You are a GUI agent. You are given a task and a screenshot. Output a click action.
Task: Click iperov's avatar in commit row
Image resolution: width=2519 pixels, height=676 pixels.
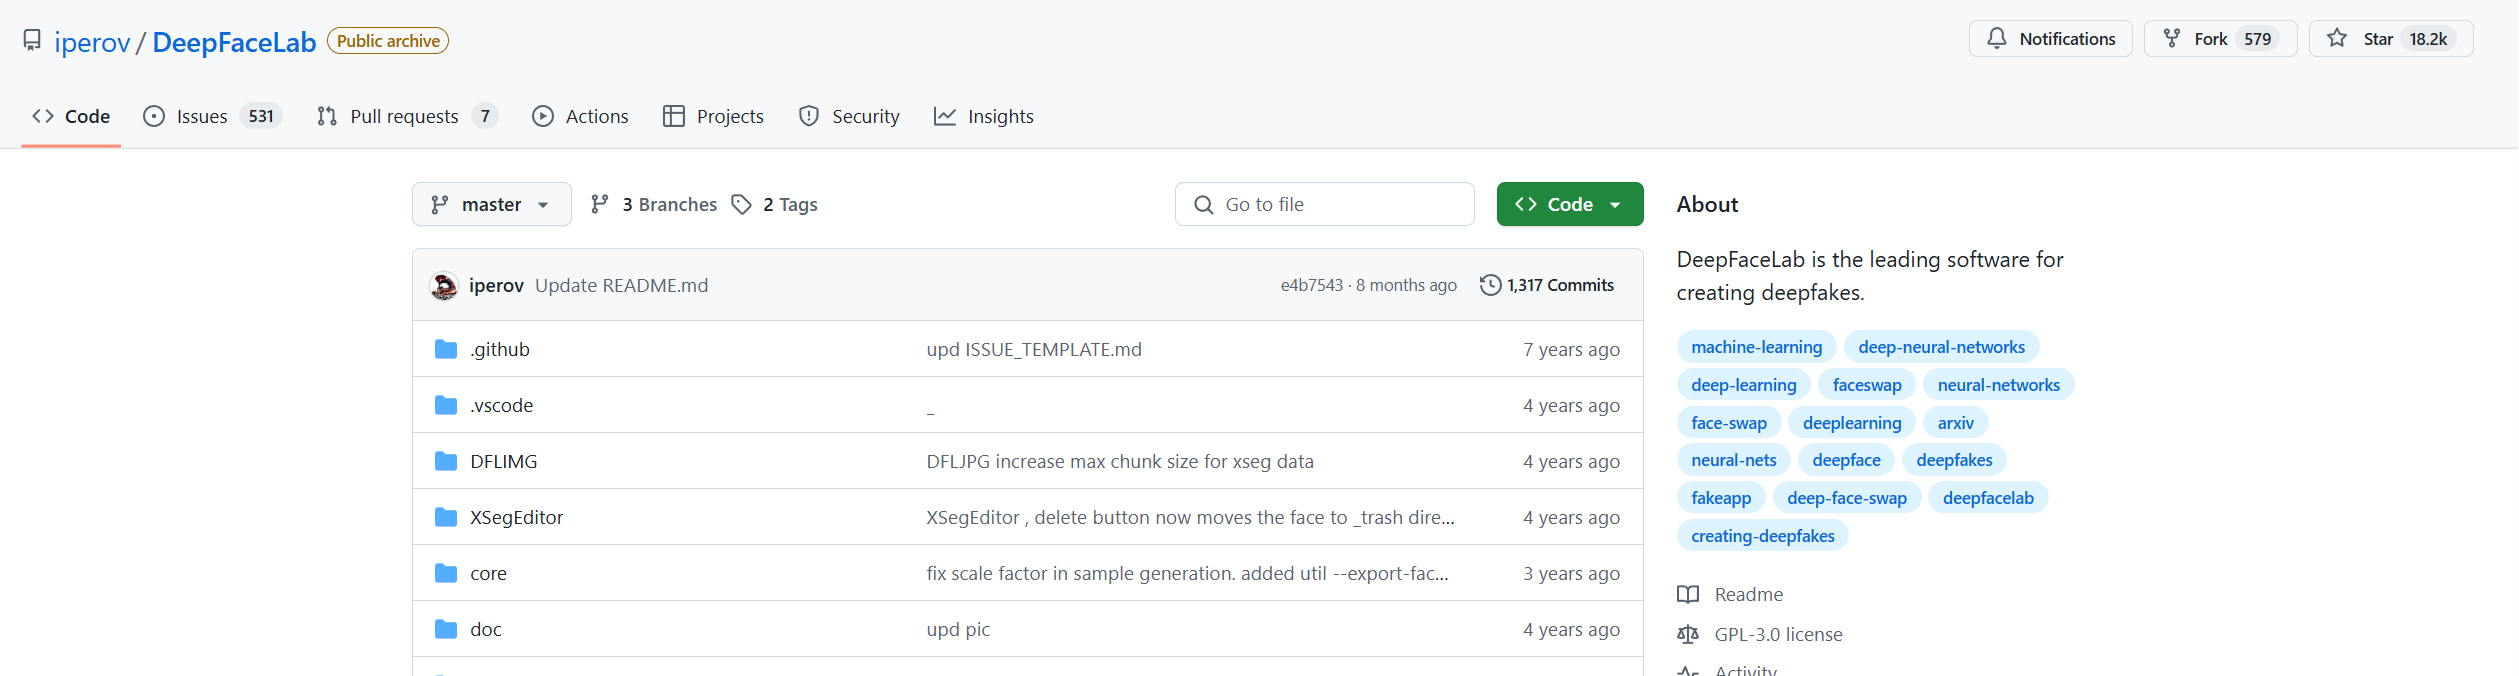pos(444,286)
